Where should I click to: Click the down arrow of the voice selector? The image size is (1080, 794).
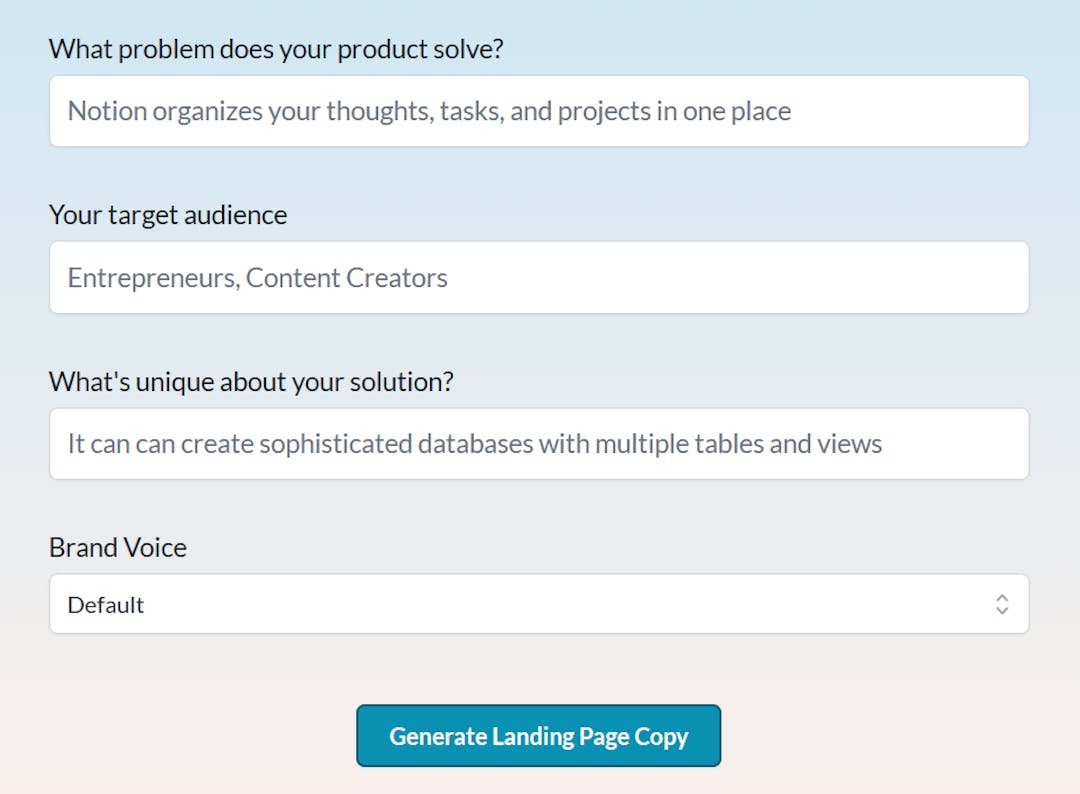1001,610
